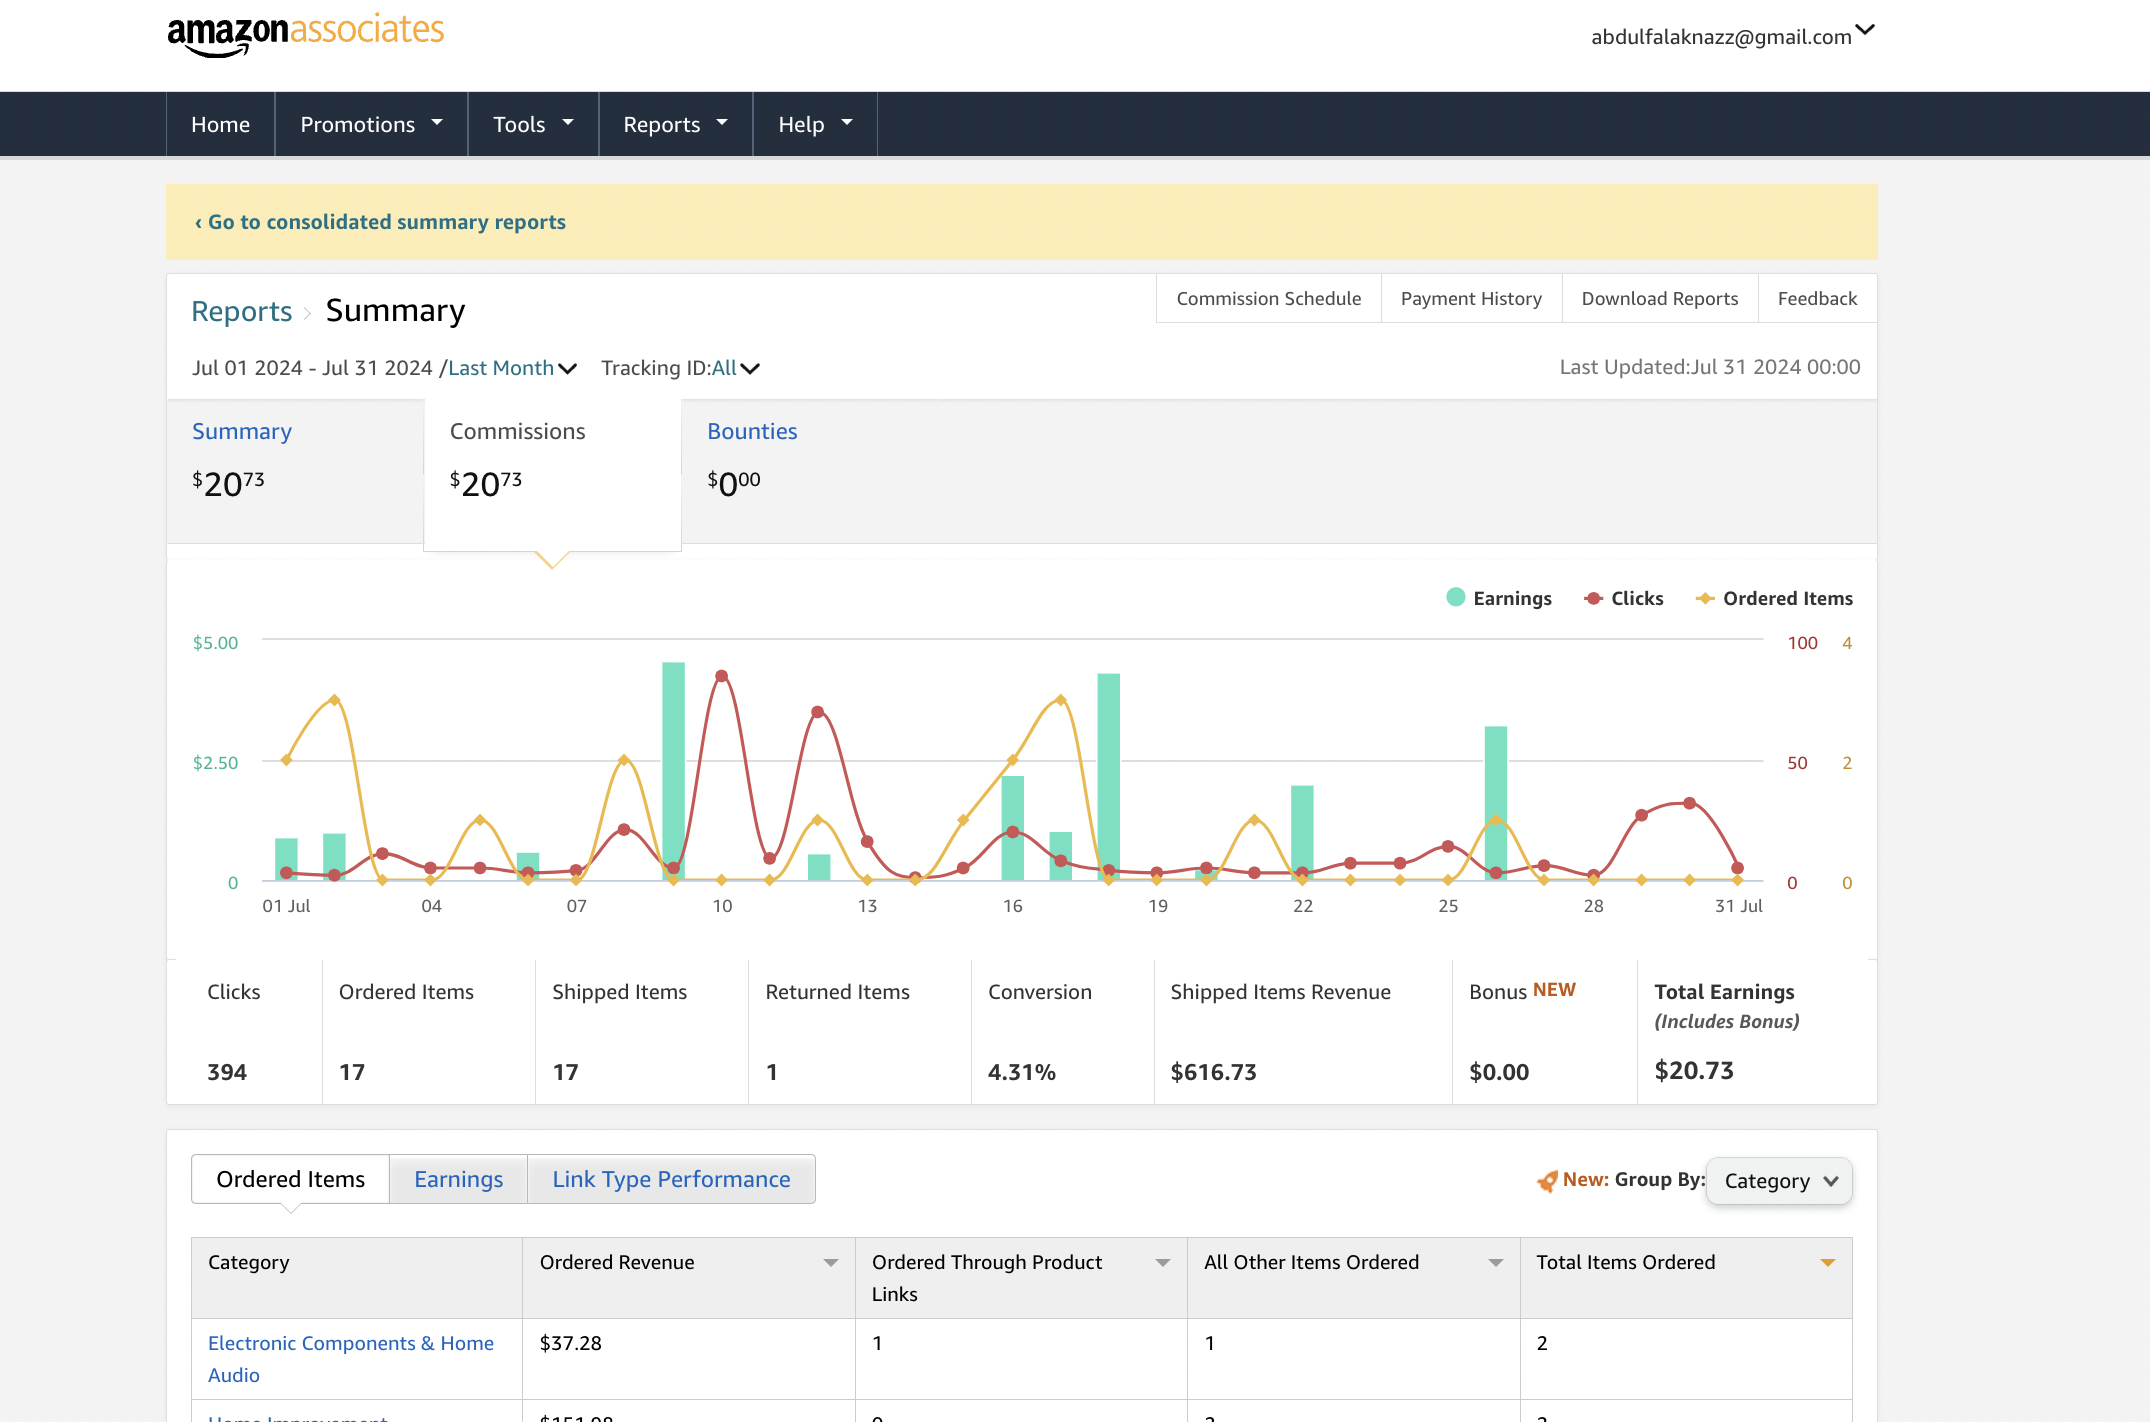Click the tallest earnings bar near 09 Jul
Image resolution: width=2150 pixels, height=1422 pixels.
tap(673, 771)
